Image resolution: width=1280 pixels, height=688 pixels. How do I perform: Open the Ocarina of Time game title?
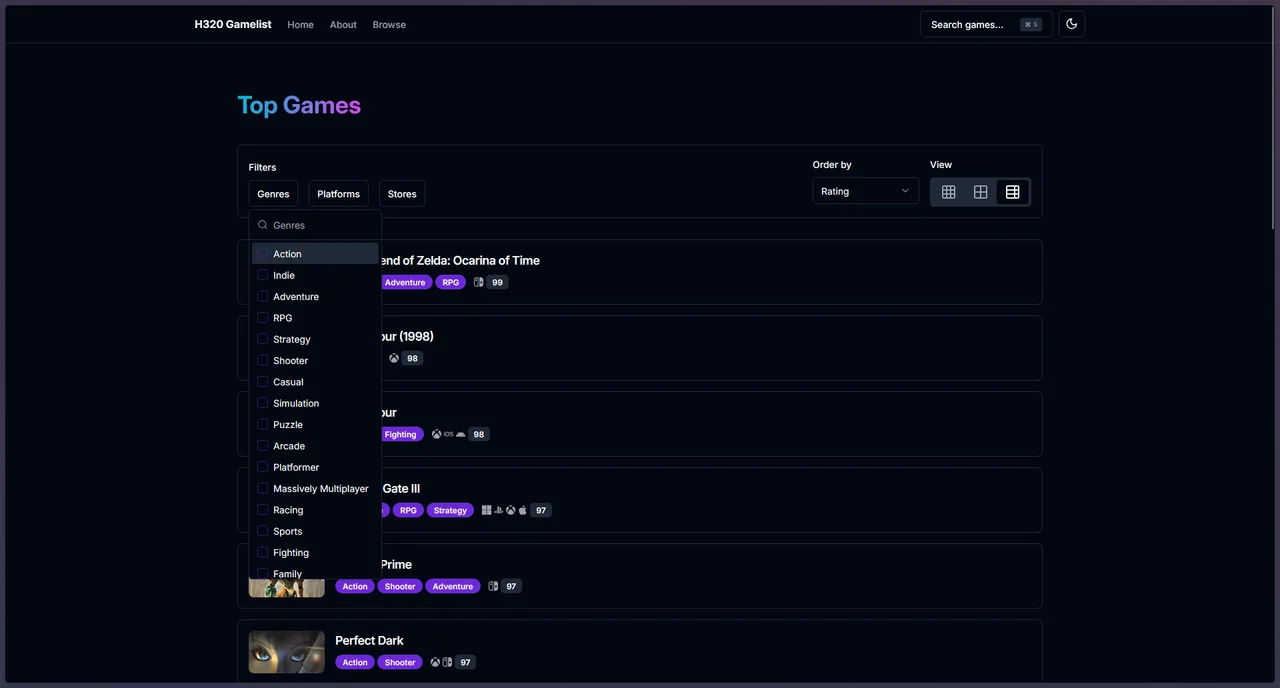(460, 260)
